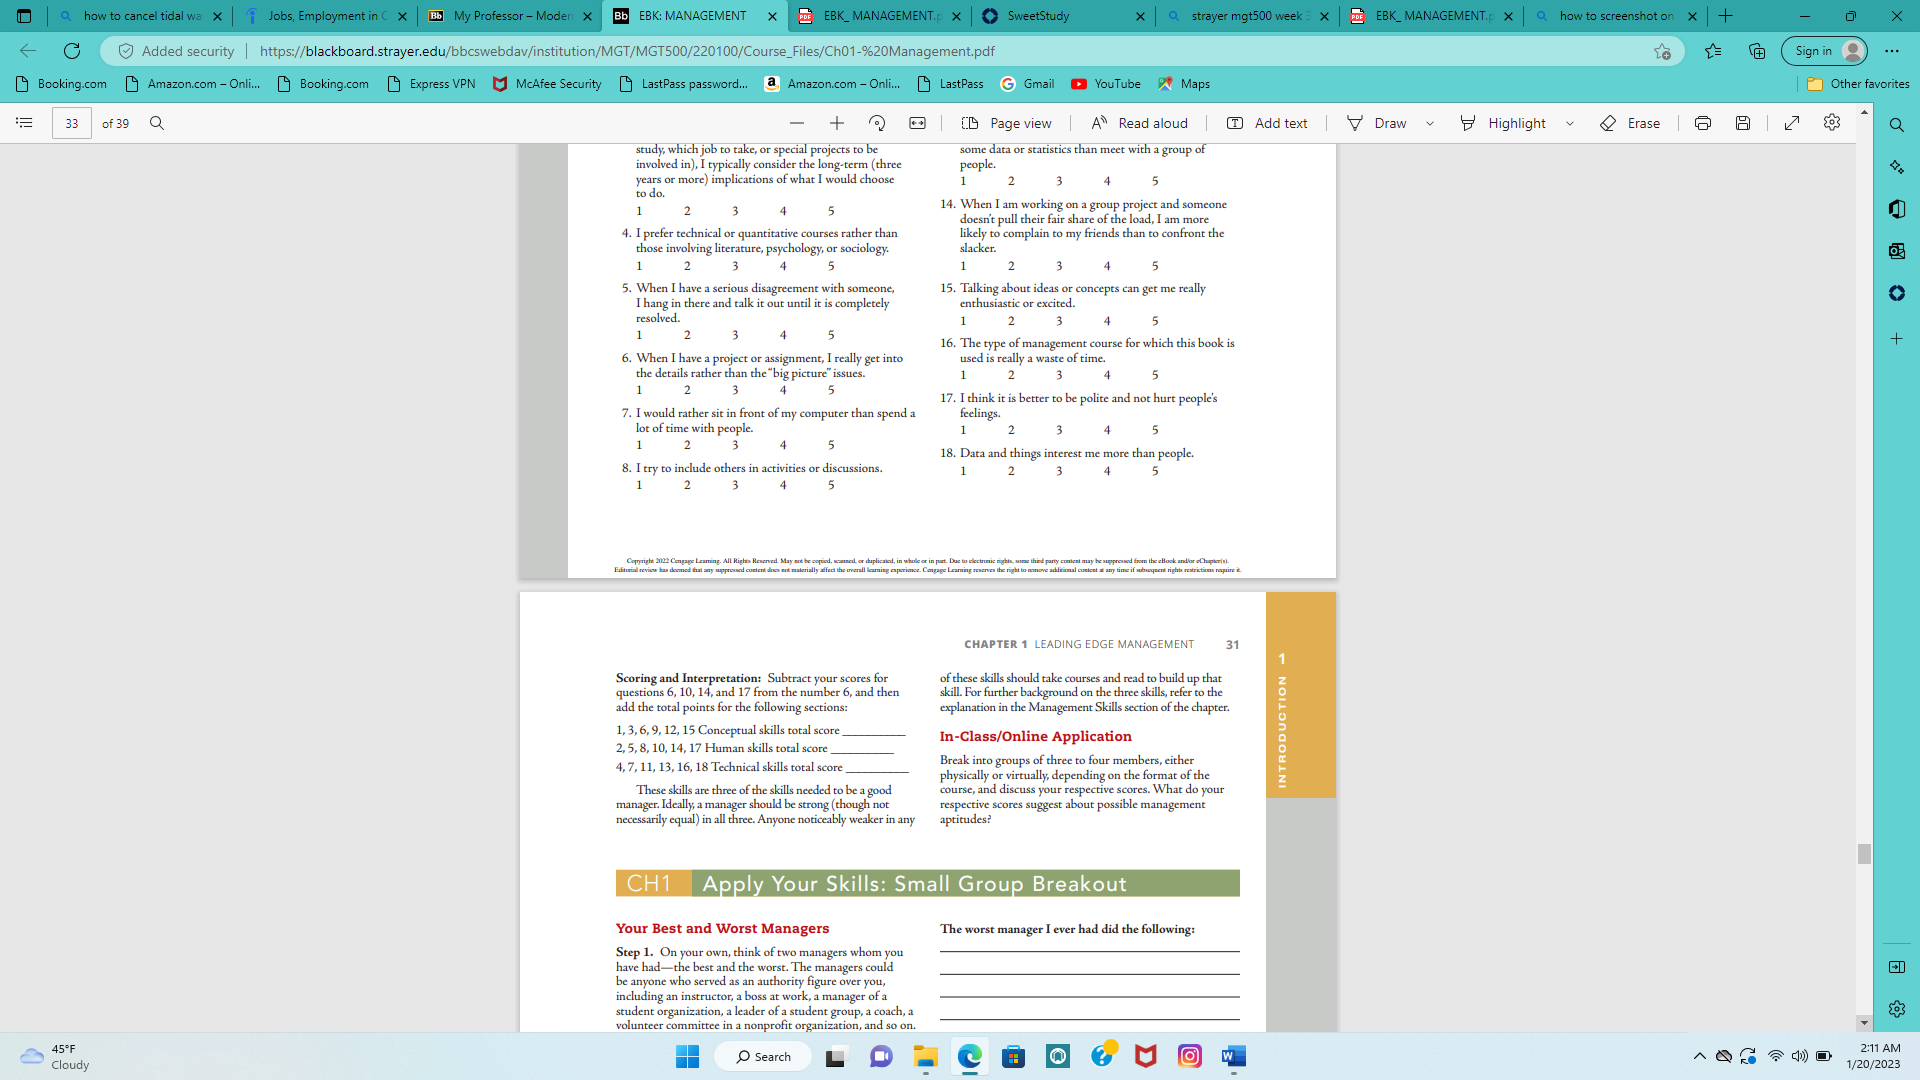Screen dimensions: 1920x1080
Task: Click the browser address bar URL
Action: point(627,51)
